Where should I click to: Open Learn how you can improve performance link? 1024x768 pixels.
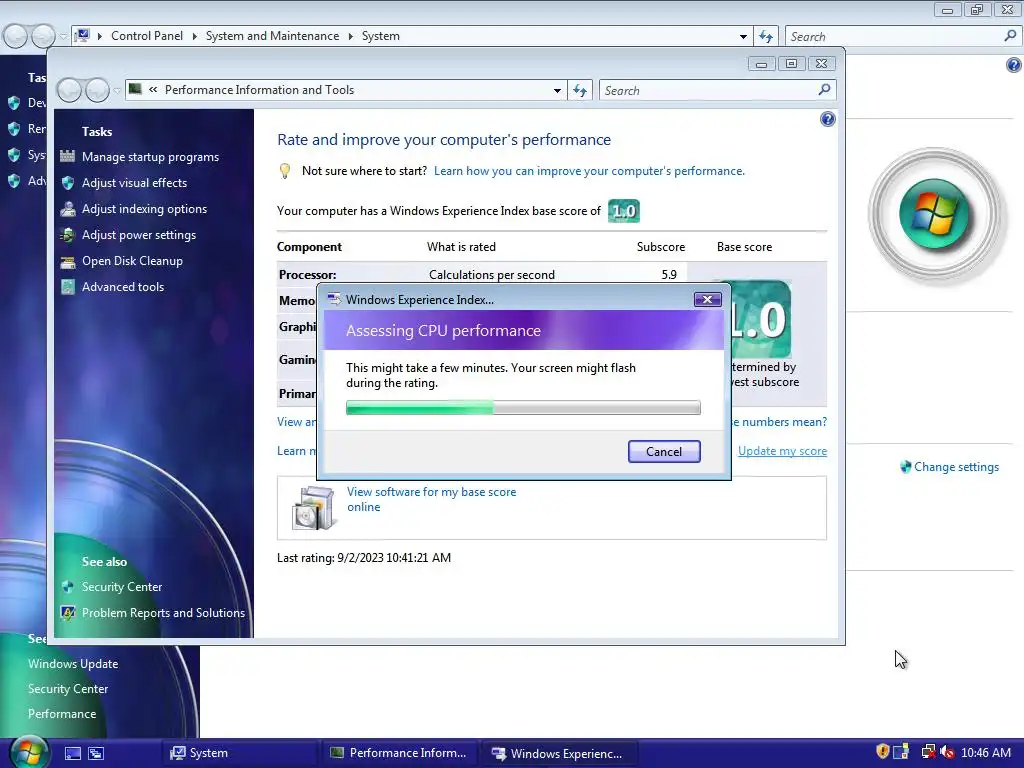589,171
